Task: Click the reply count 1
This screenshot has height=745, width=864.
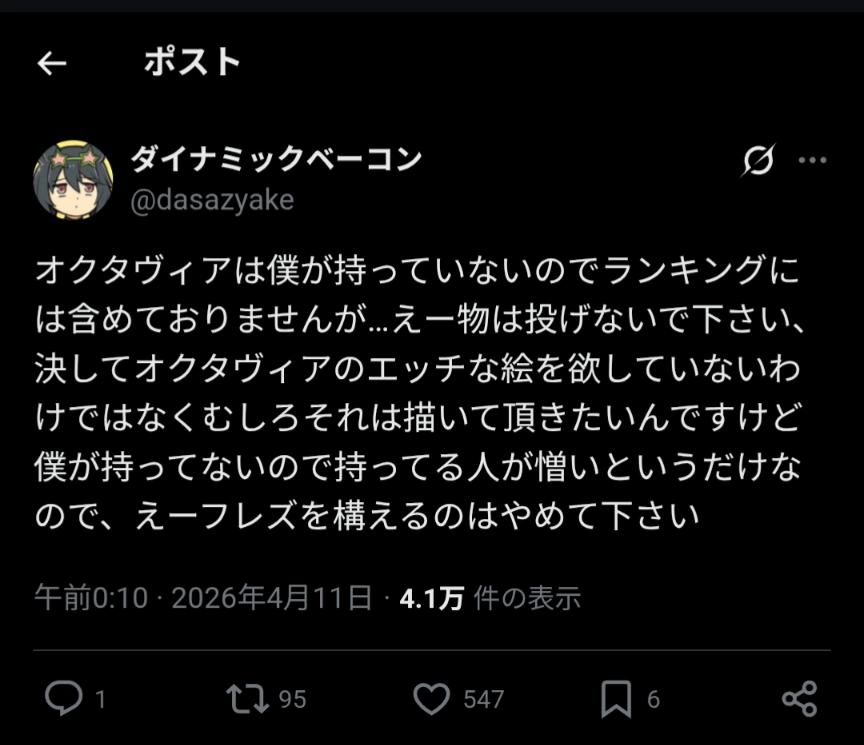Action: tap(100, 699)
